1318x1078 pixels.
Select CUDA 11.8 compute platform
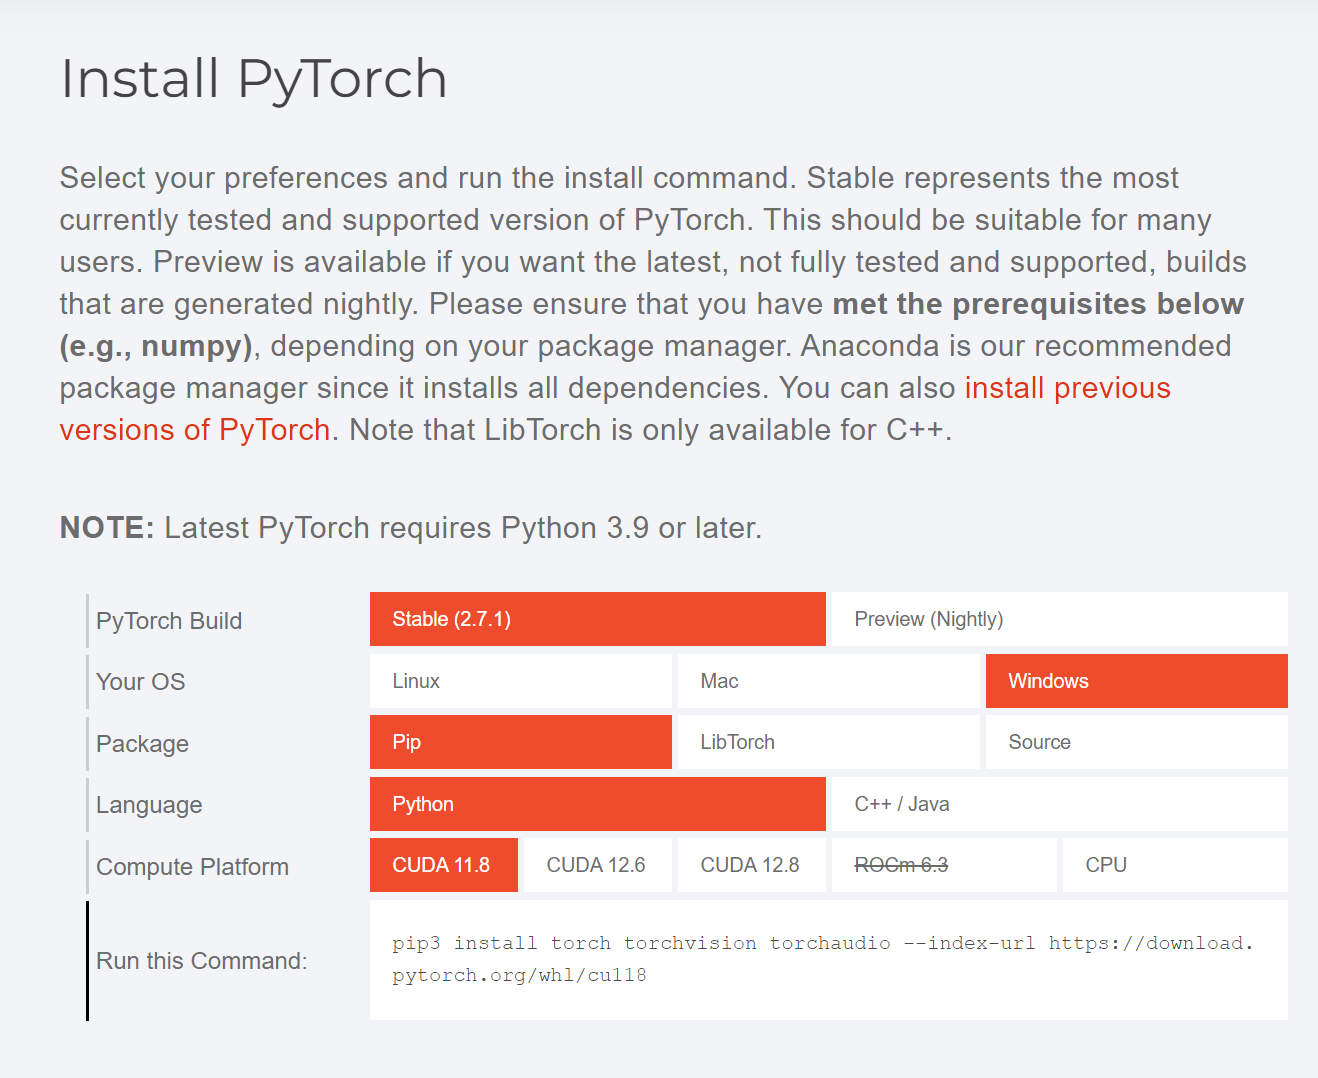coord(443,865)
